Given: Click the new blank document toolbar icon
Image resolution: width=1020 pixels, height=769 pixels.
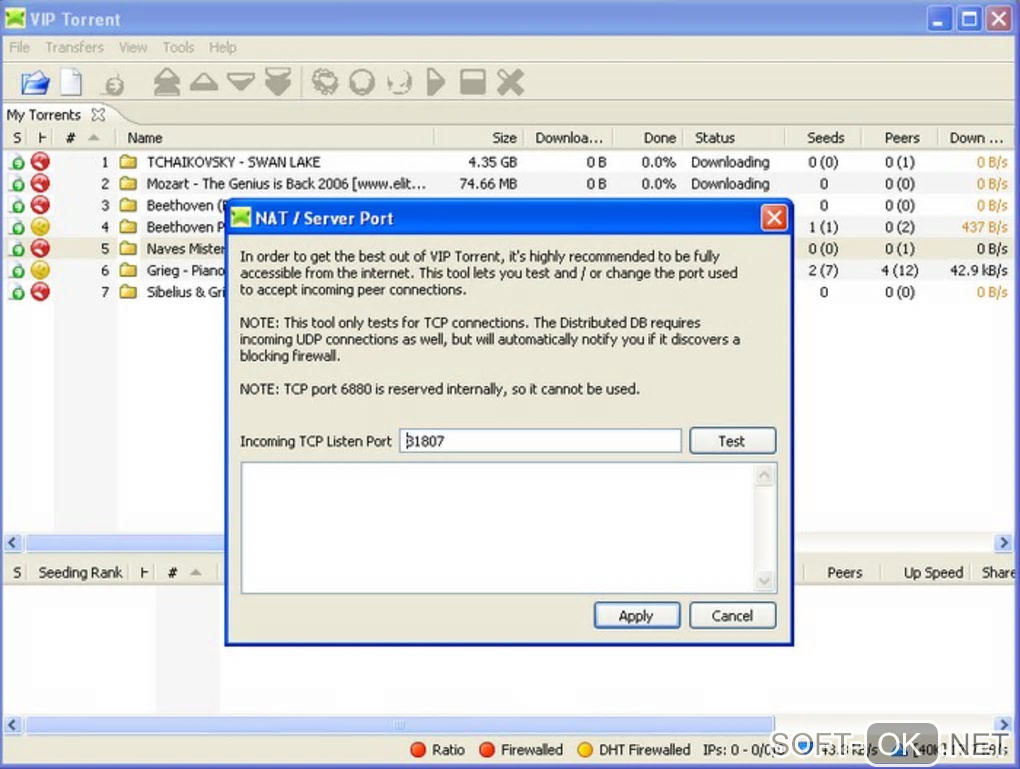Looking at the screenshot, I should point(72,83).
